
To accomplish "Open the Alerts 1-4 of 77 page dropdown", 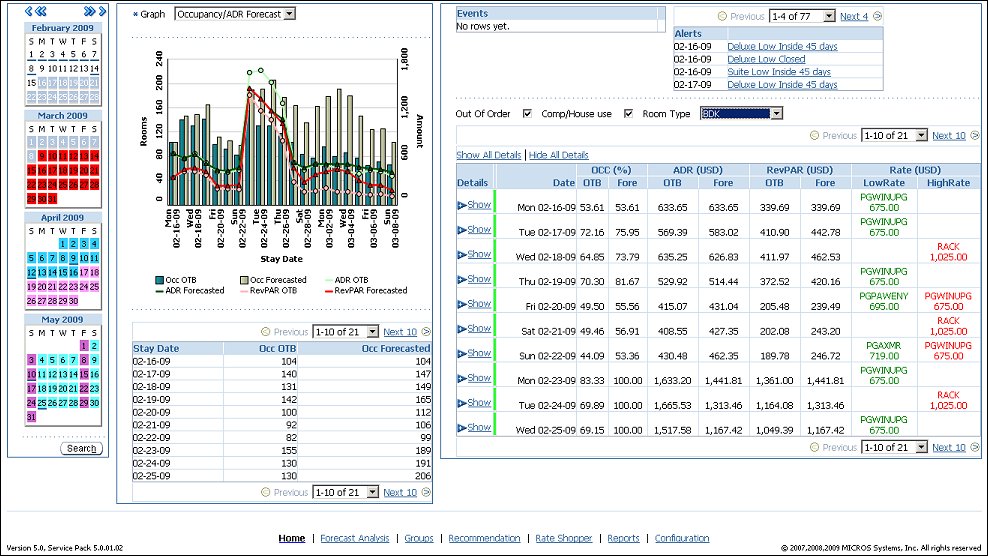I will [x=800, y=17].
